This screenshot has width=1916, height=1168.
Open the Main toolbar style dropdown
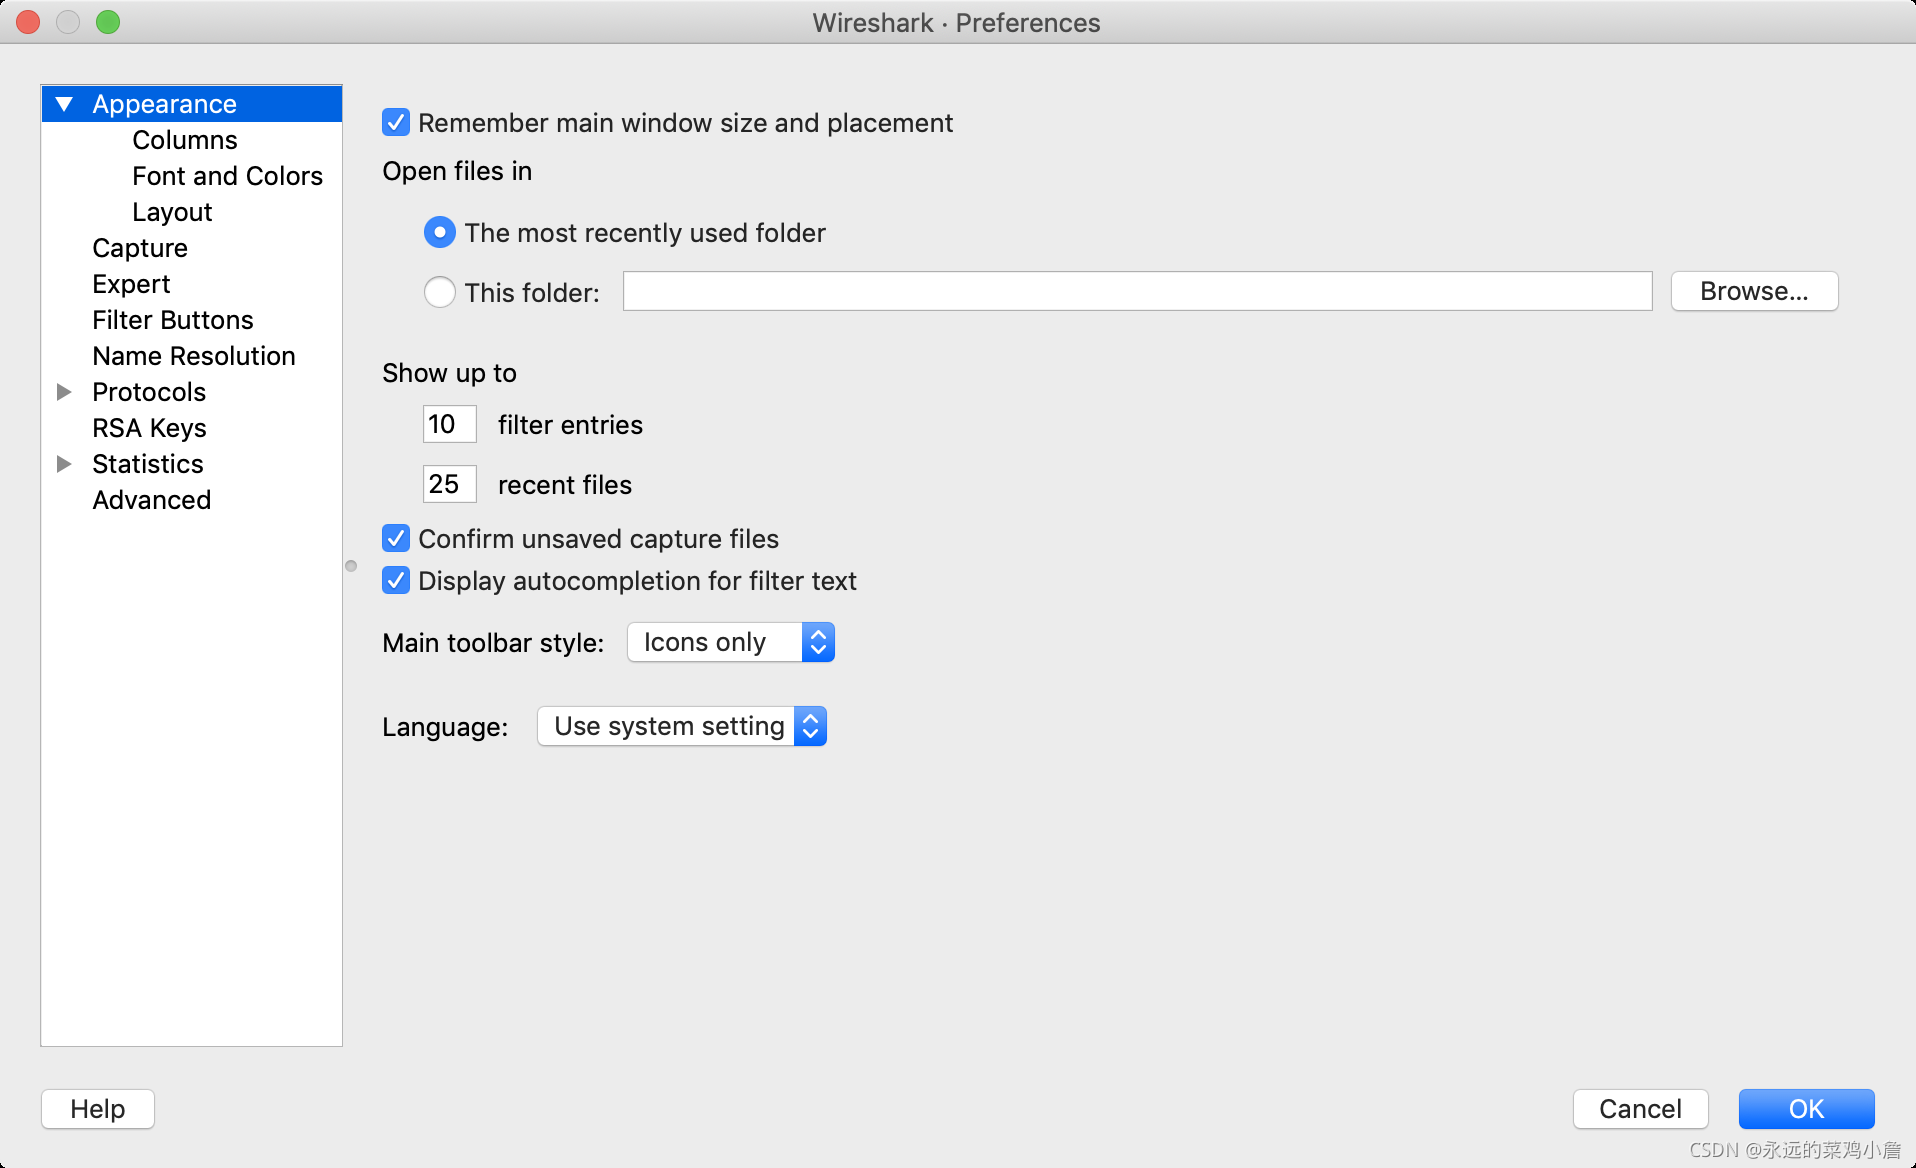click(x=731, y=642)
